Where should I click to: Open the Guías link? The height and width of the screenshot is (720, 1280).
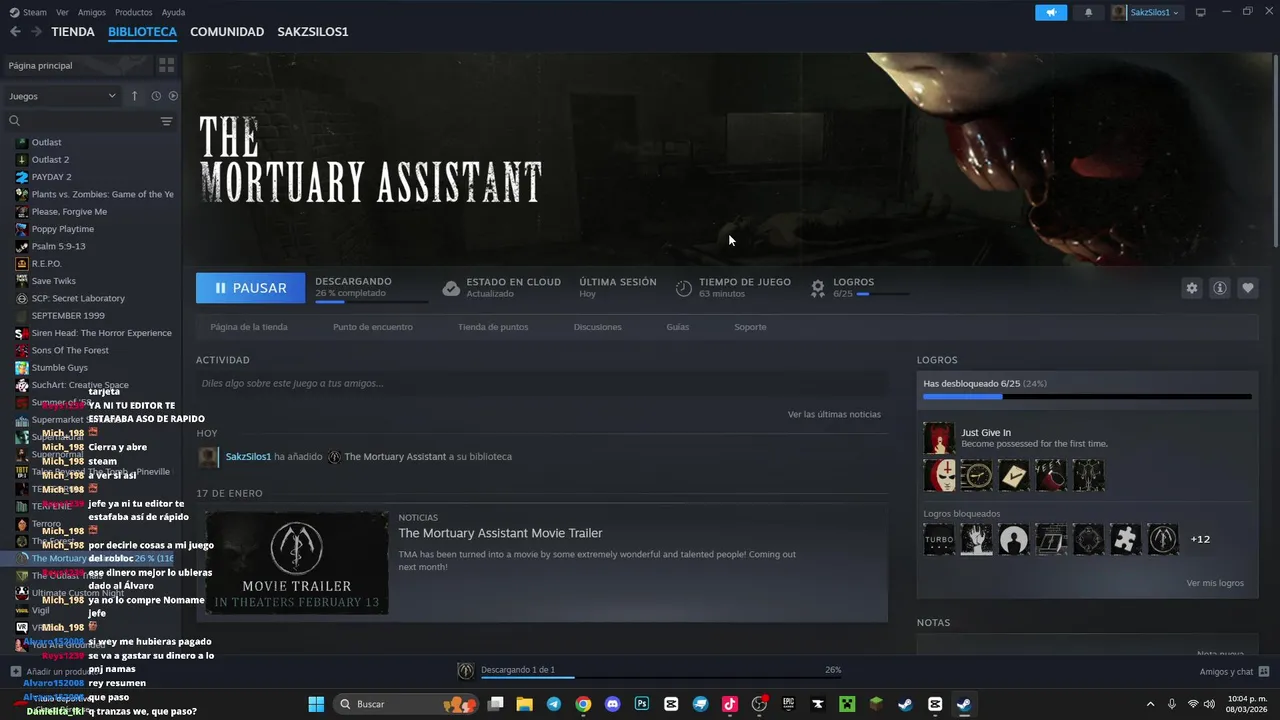click(x=678, y=327)
